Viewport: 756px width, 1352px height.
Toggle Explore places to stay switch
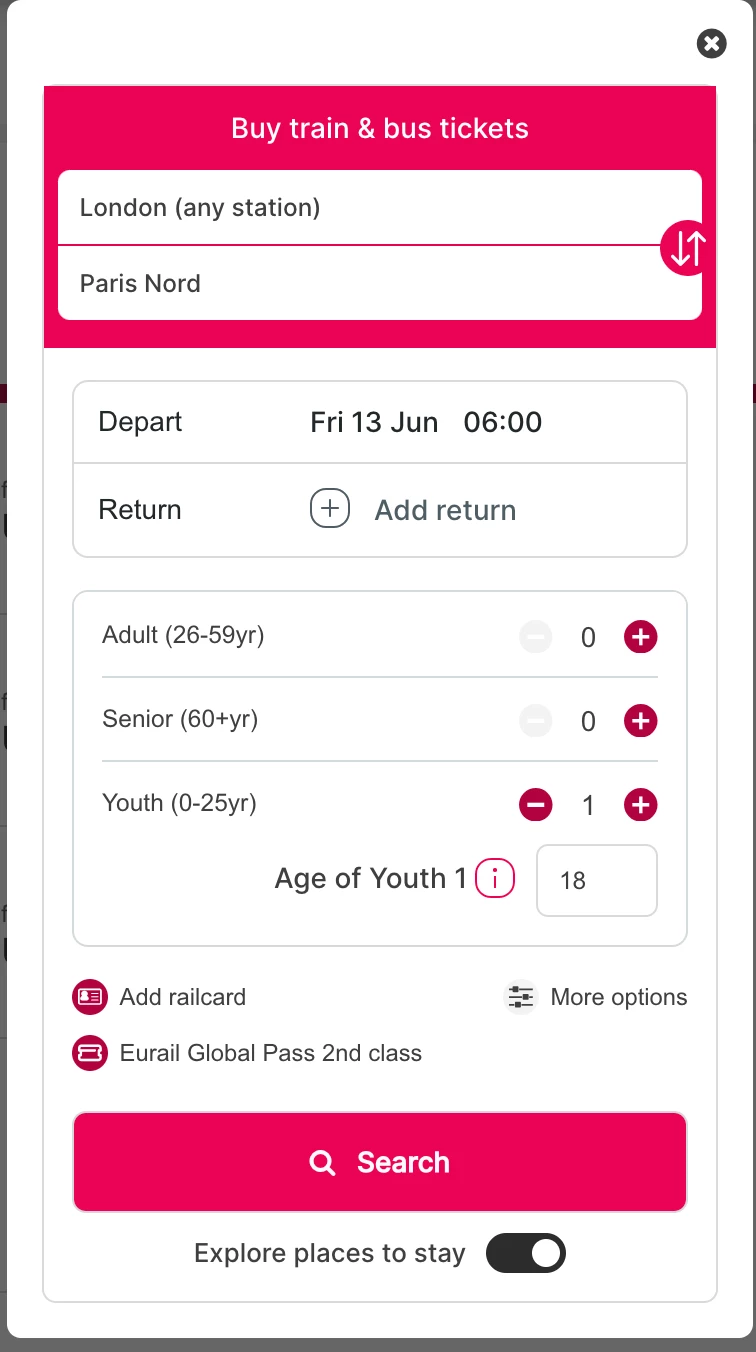(x=526, y=1253)
